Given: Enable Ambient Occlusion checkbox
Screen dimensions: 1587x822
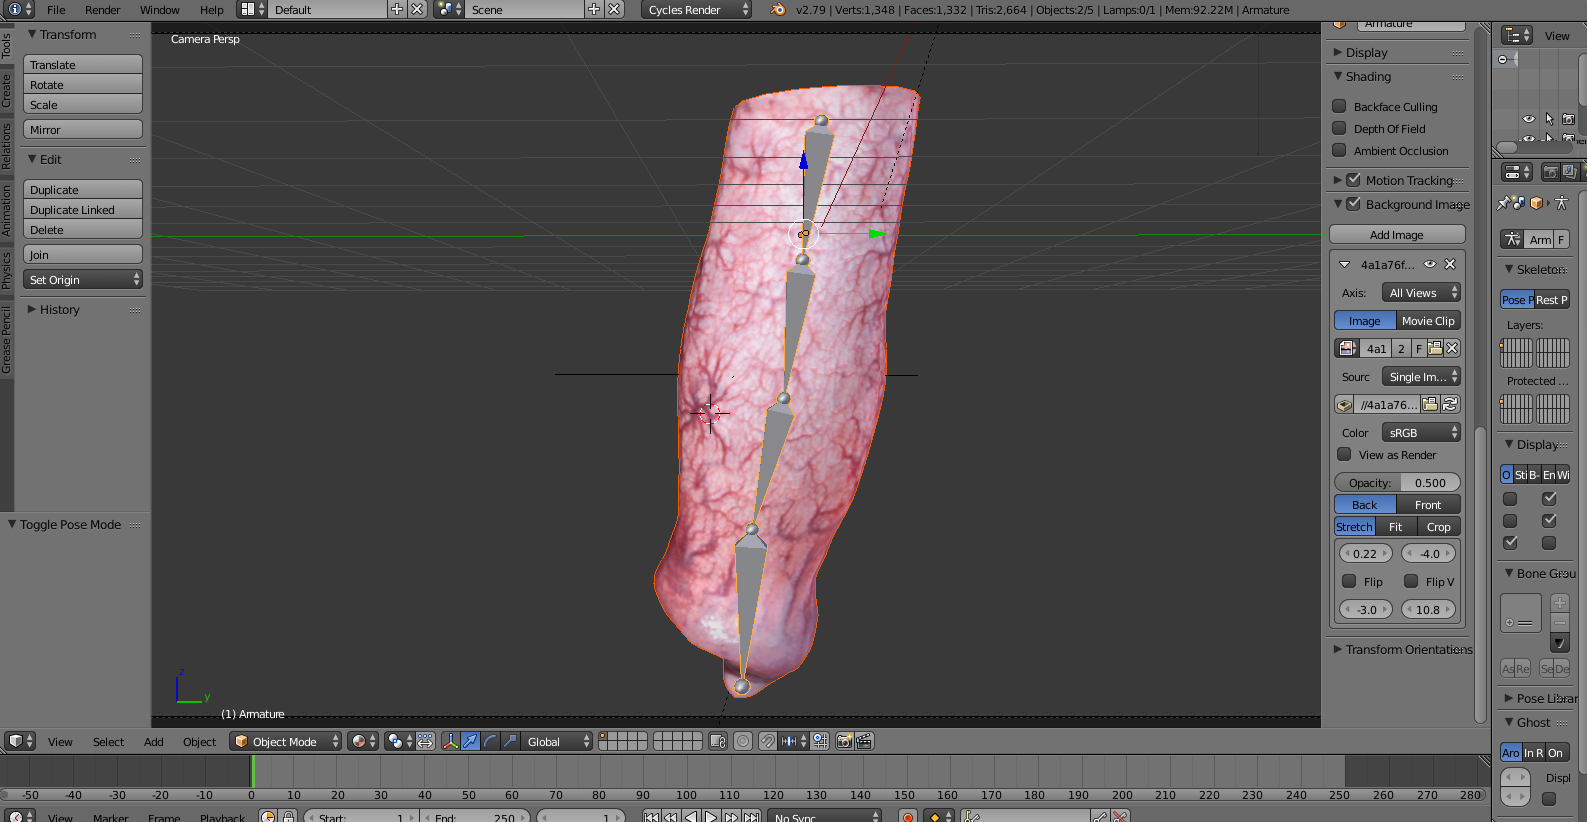Looking at the screenshot, I should 1340,150.
